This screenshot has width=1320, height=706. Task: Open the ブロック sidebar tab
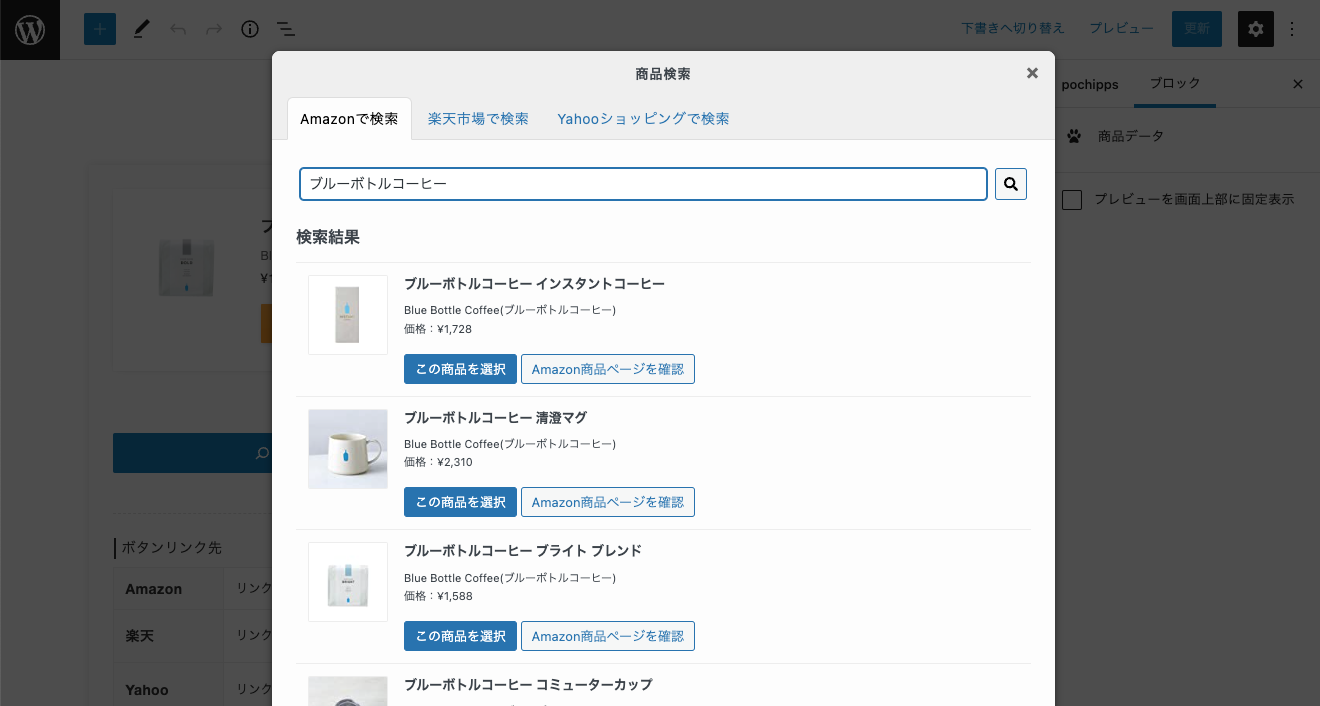tap(1175, 84)
